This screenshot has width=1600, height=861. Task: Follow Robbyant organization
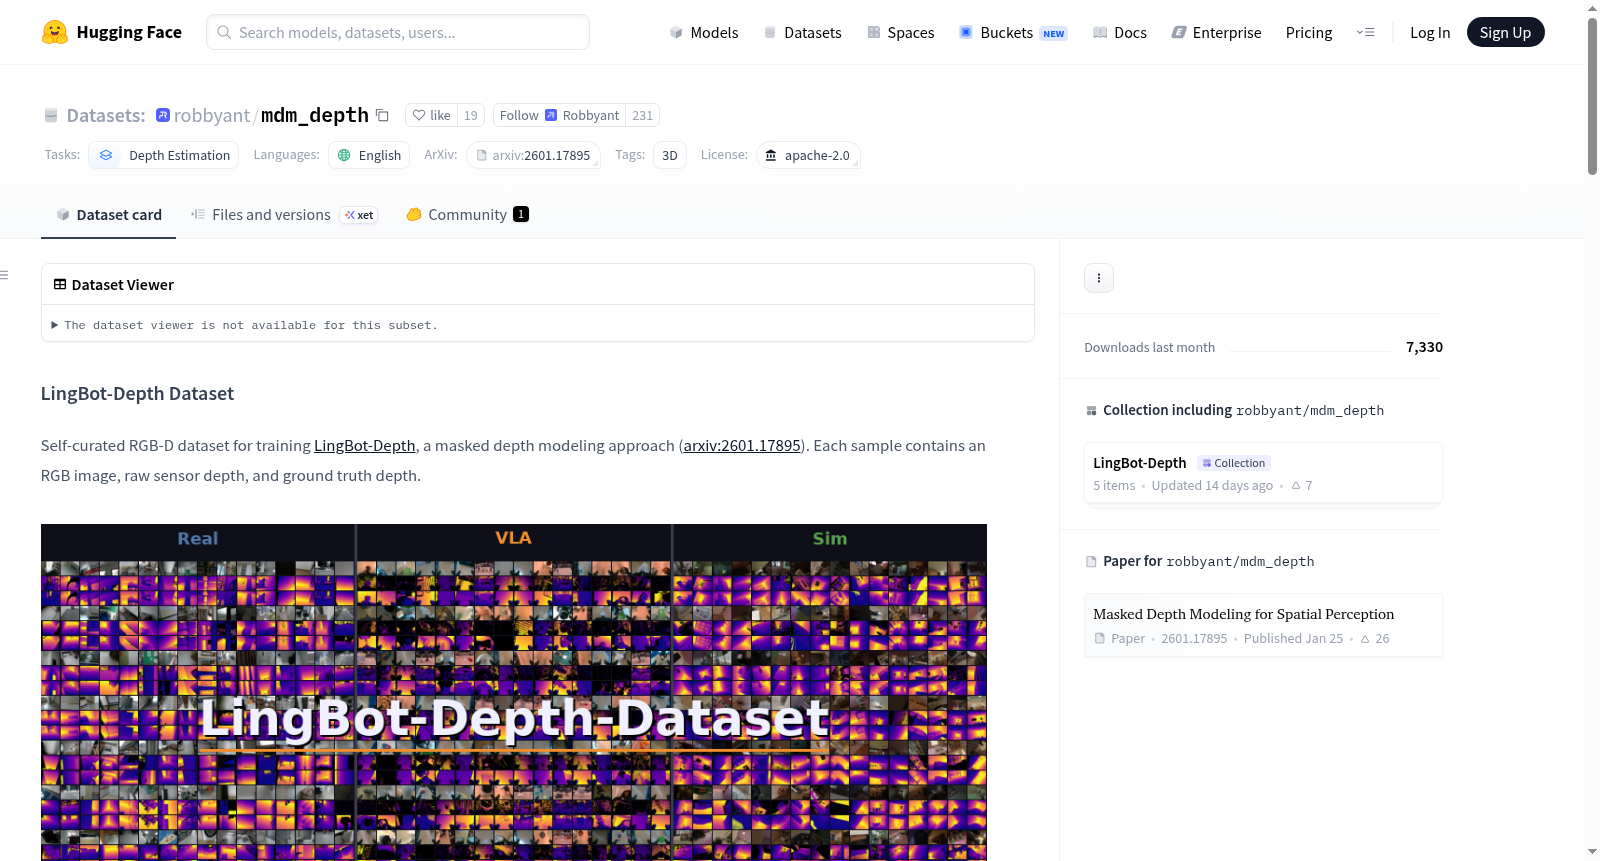559,115
